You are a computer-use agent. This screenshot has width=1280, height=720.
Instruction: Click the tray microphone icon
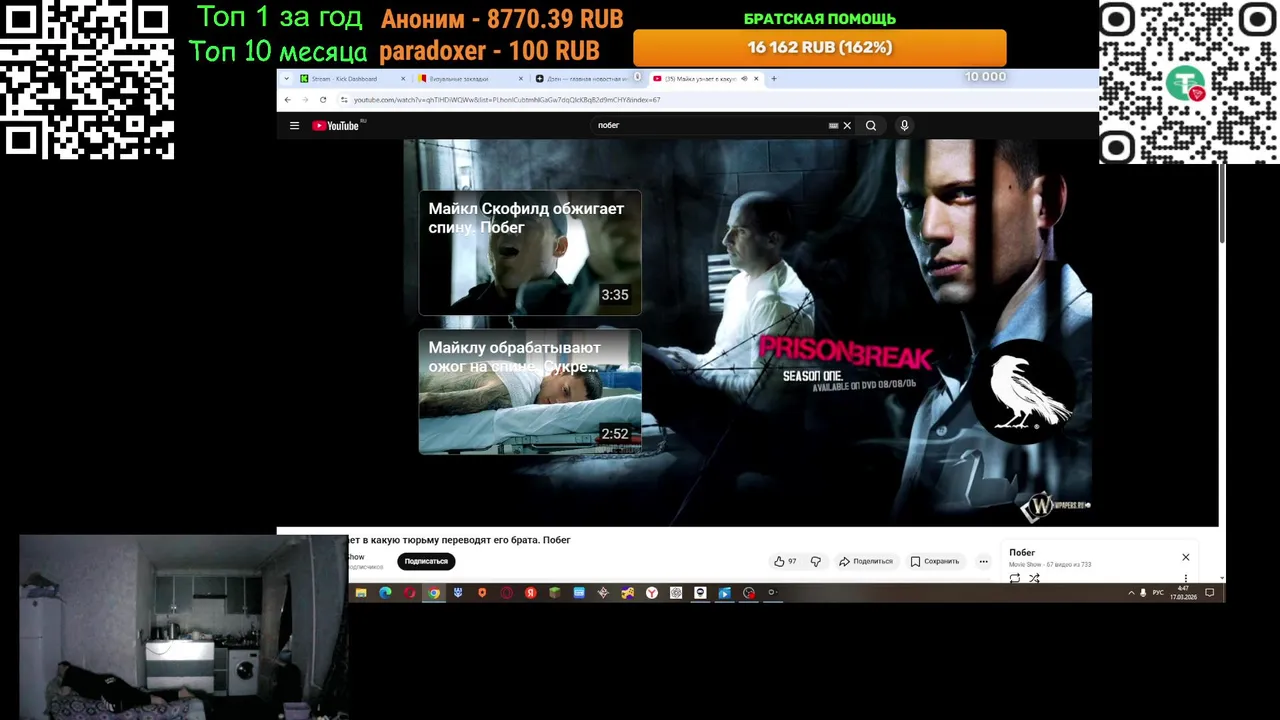point(1143,593)
